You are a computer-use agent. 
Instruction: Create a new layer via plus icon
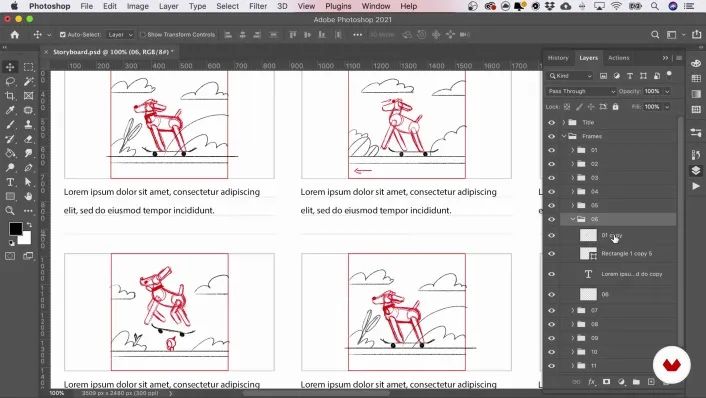tap(651, 382)
